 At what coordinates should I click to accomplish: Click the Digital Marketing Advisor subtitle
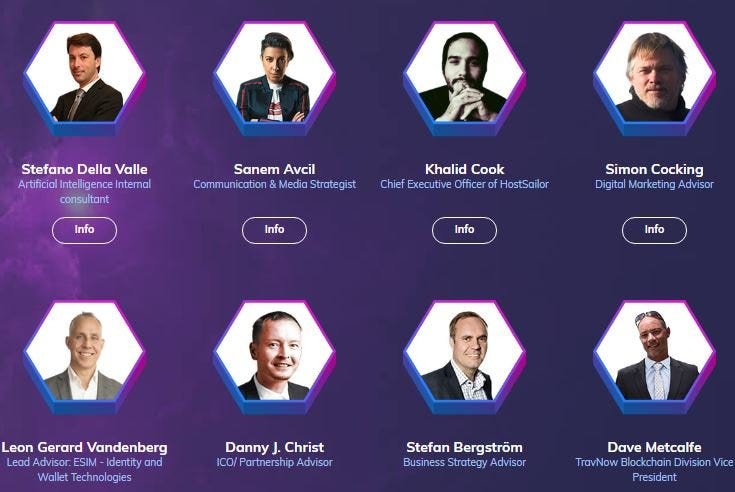coord(654,184)
